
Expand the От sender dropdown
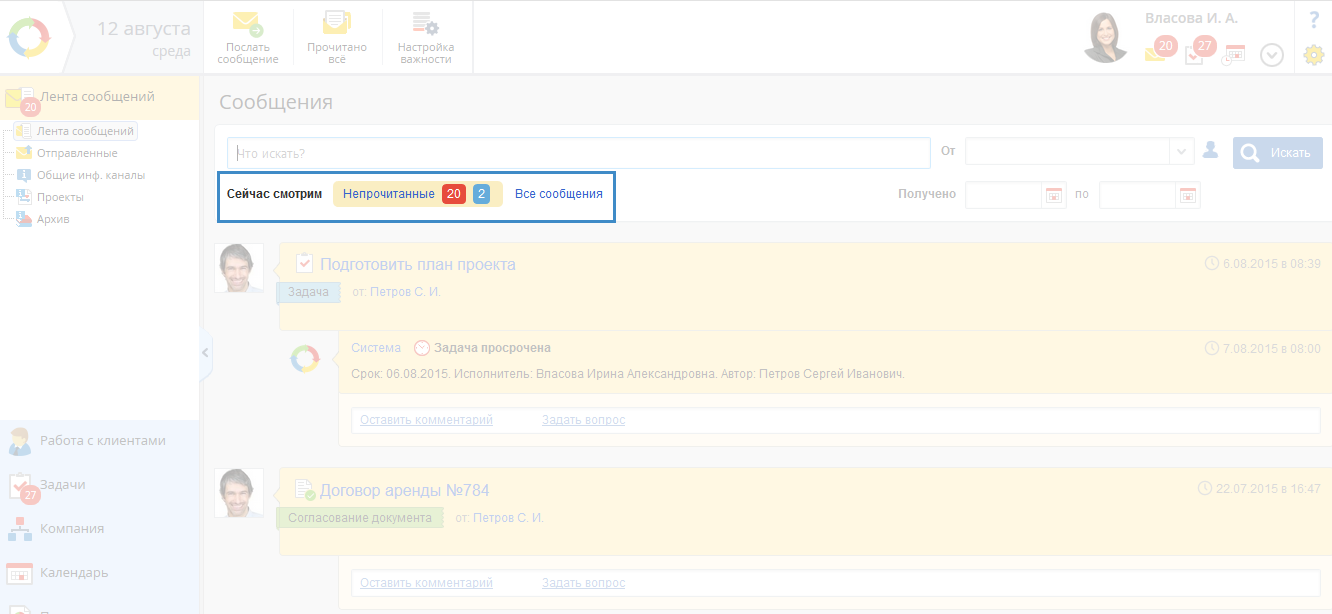pyautogui.click(x=1183, y=152)
